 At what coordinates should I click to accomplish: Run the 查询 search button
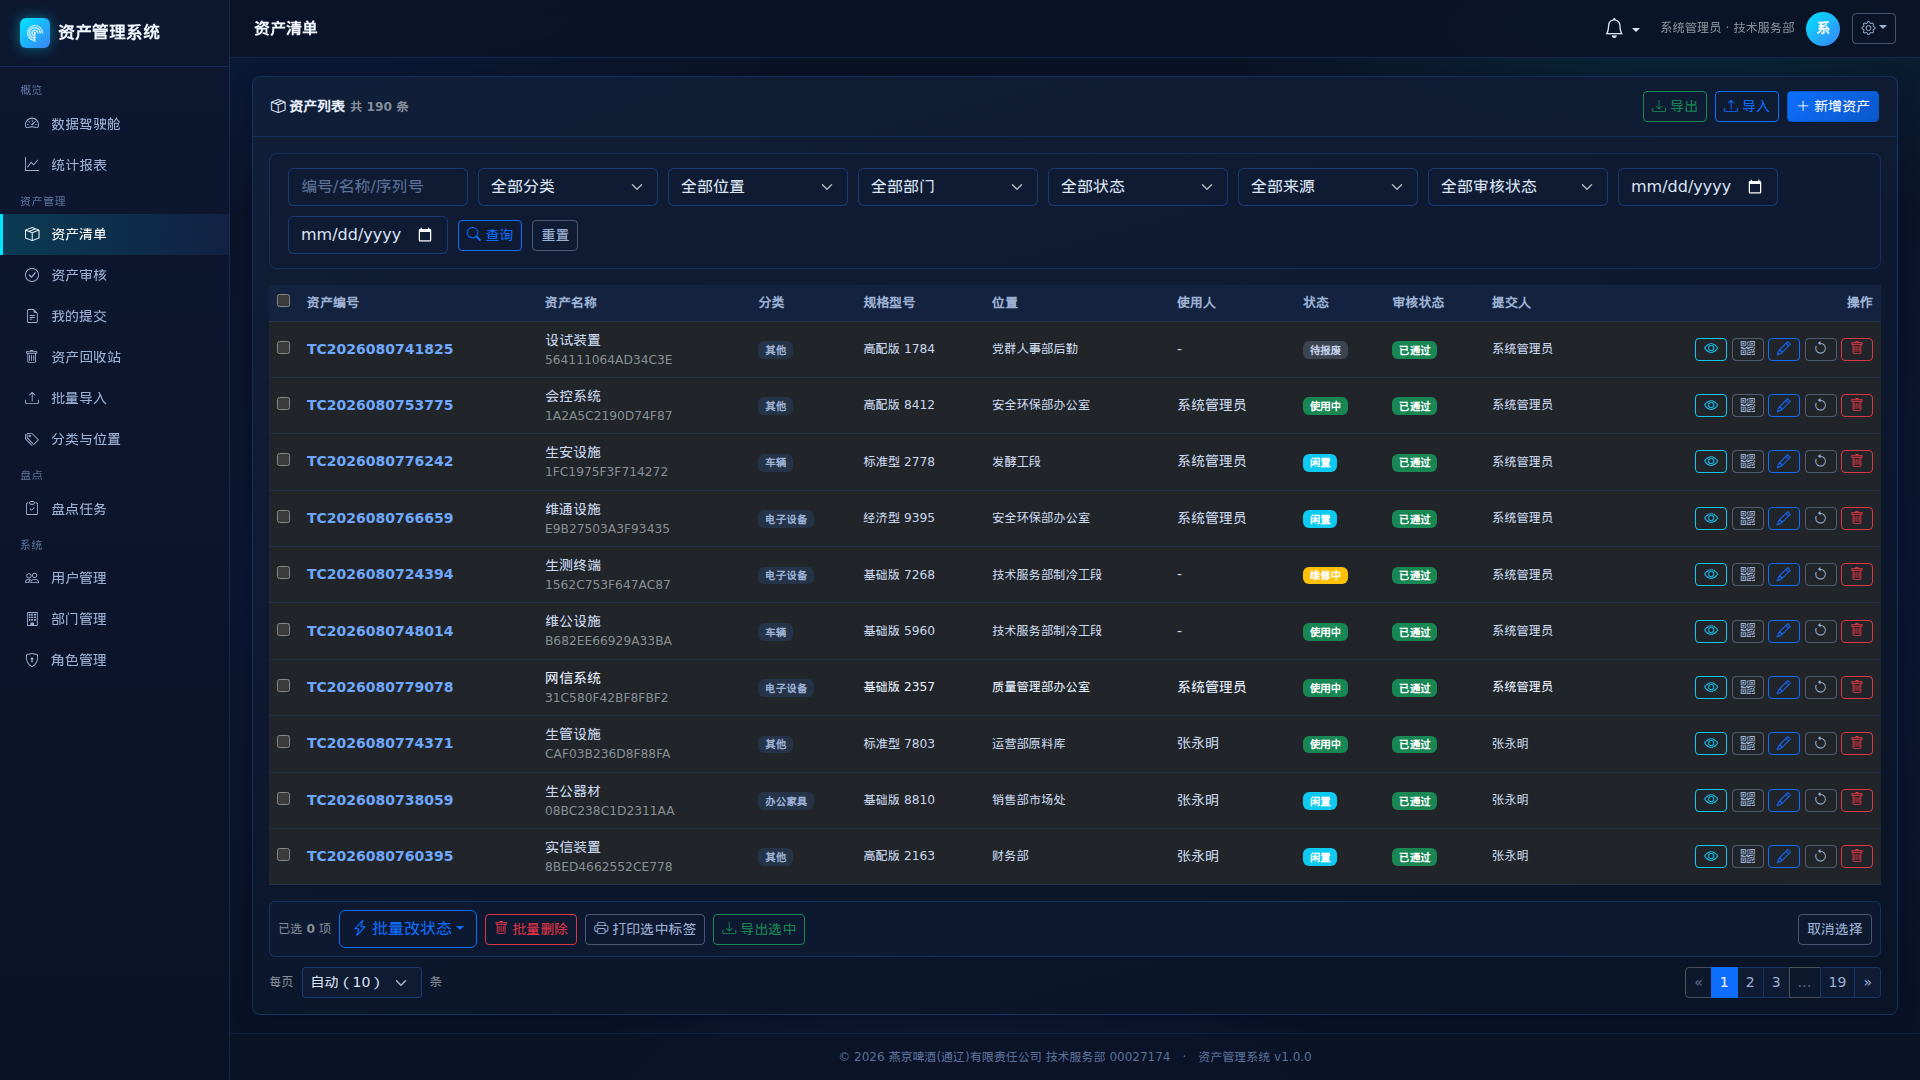tap(489, 235)
